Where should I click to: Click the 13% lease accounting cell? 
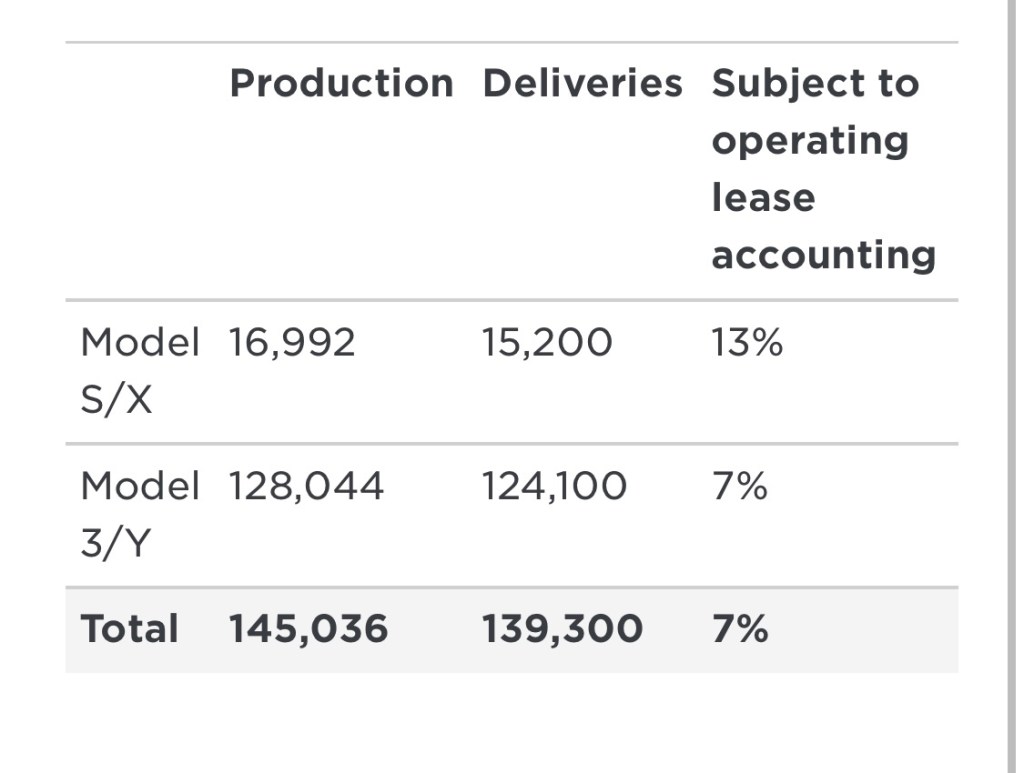coord(747,343)
